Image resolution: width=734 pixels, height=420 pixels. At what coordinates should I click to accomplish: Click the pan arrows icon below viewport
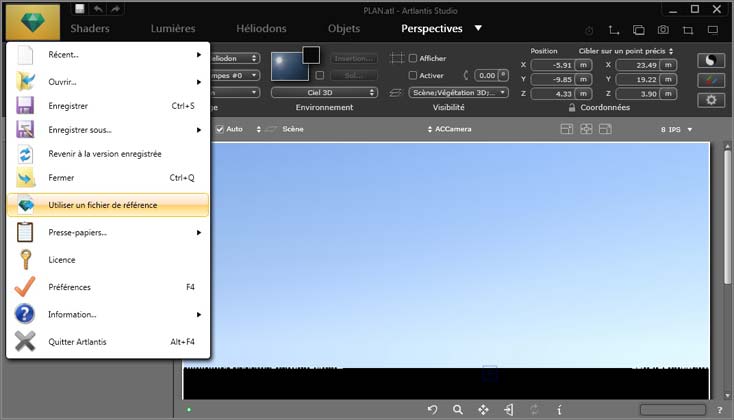pyautogui.click(x=483, y=409)
